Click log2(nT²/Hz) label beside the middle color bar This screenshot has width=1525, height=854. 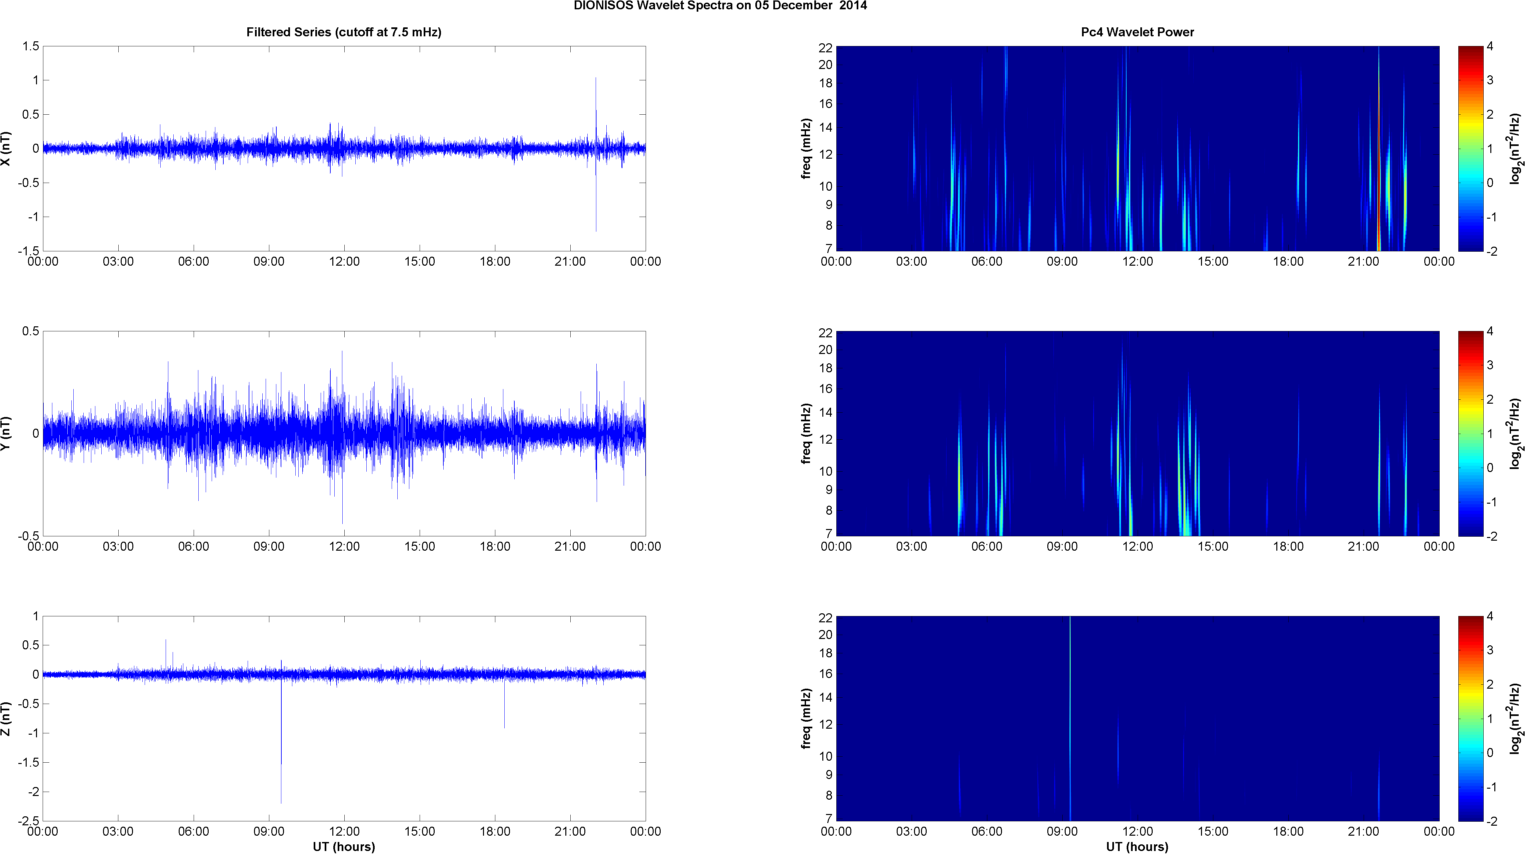[1516, 433]
